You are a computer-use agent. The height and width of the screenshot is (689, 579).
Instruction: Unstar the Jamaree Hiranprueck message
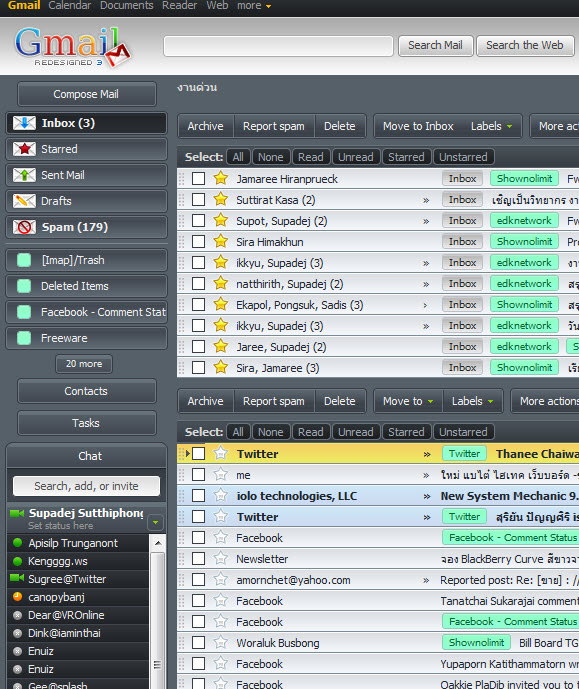point(221,178)
